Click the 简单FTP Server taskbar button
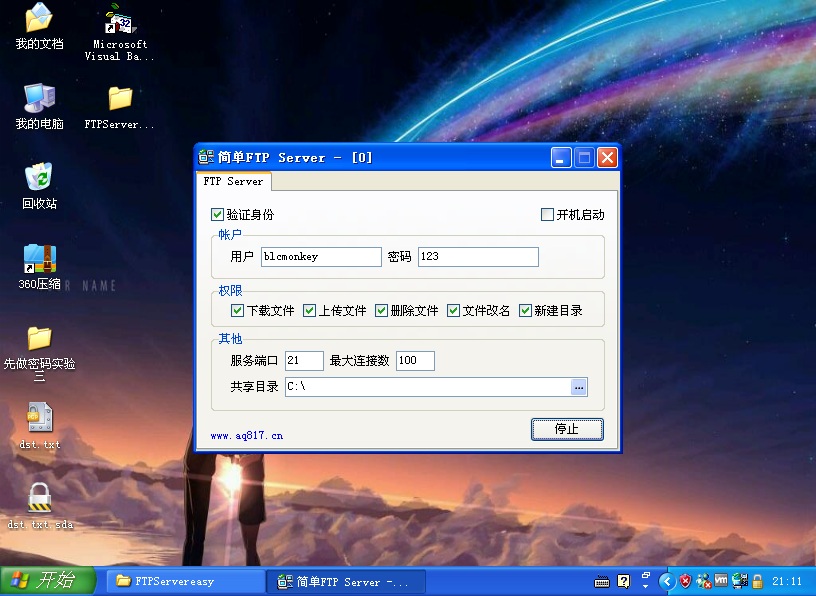Viewport: 816px width, 596px height. tap(346, 581)
